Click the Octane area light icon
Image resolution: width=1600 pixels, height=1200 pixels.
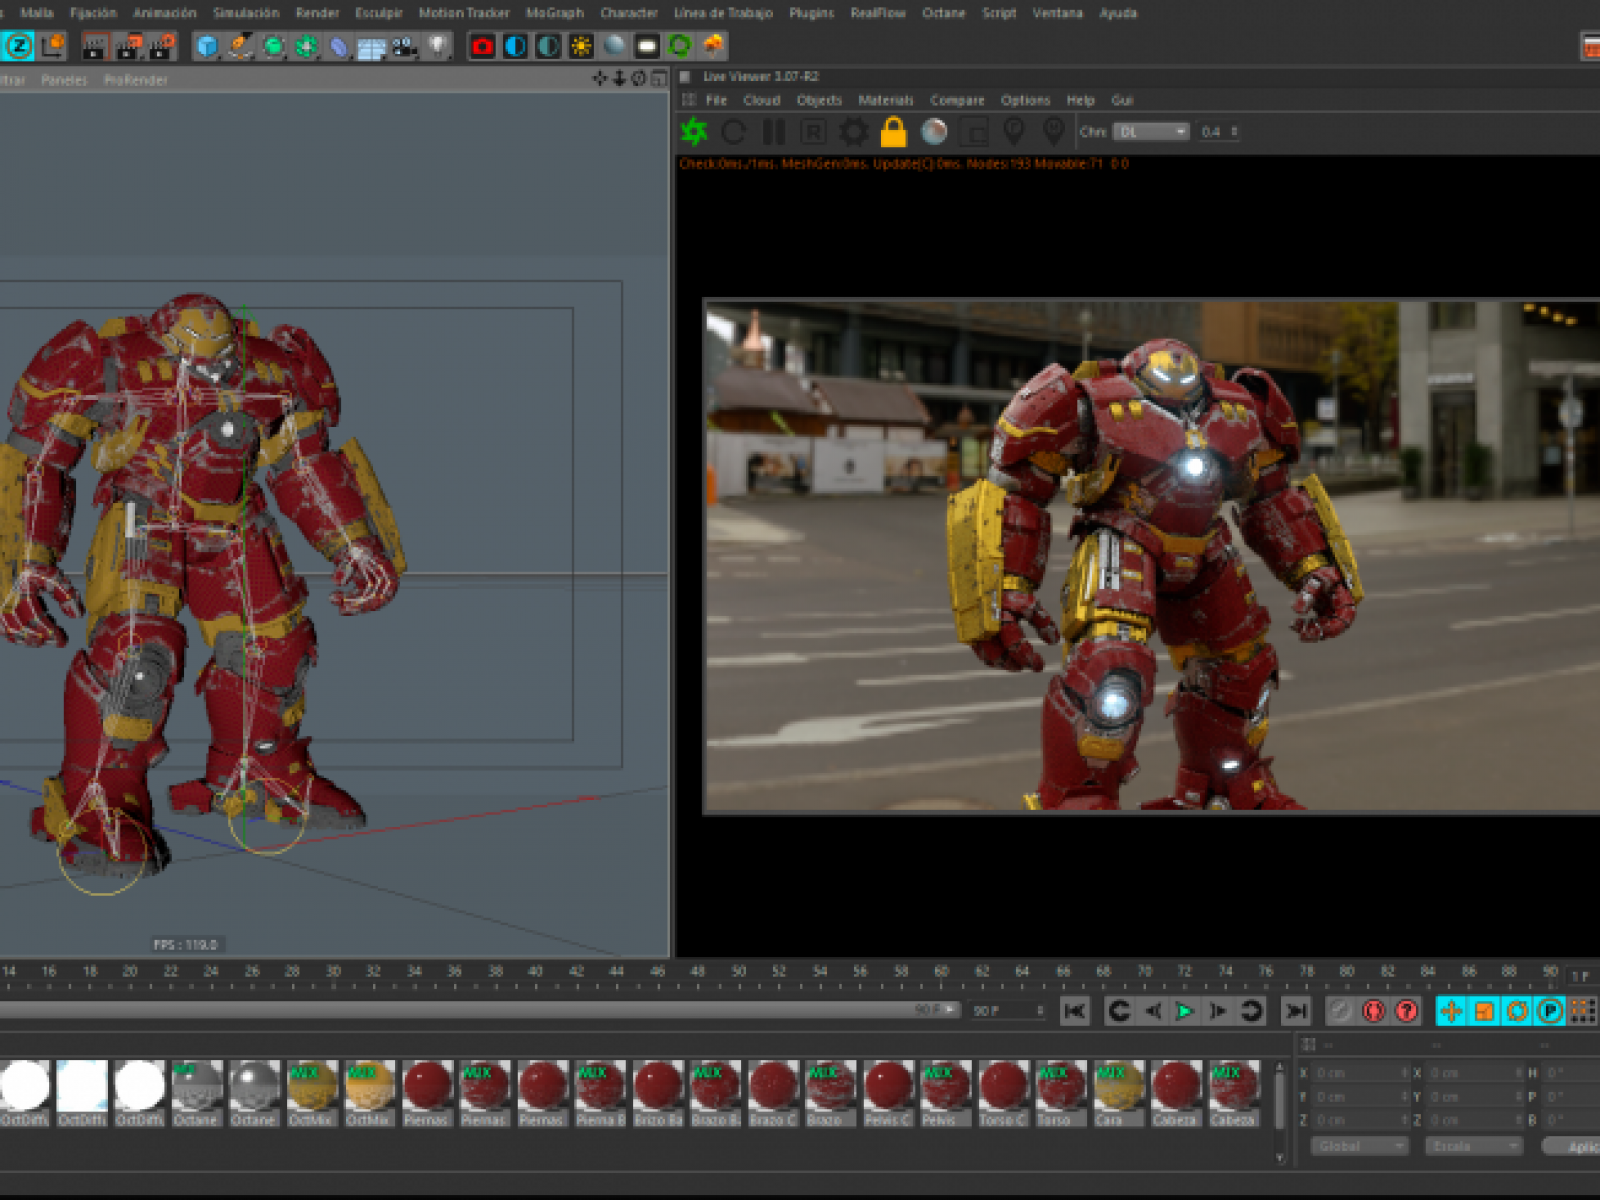(x=647, y=46)
